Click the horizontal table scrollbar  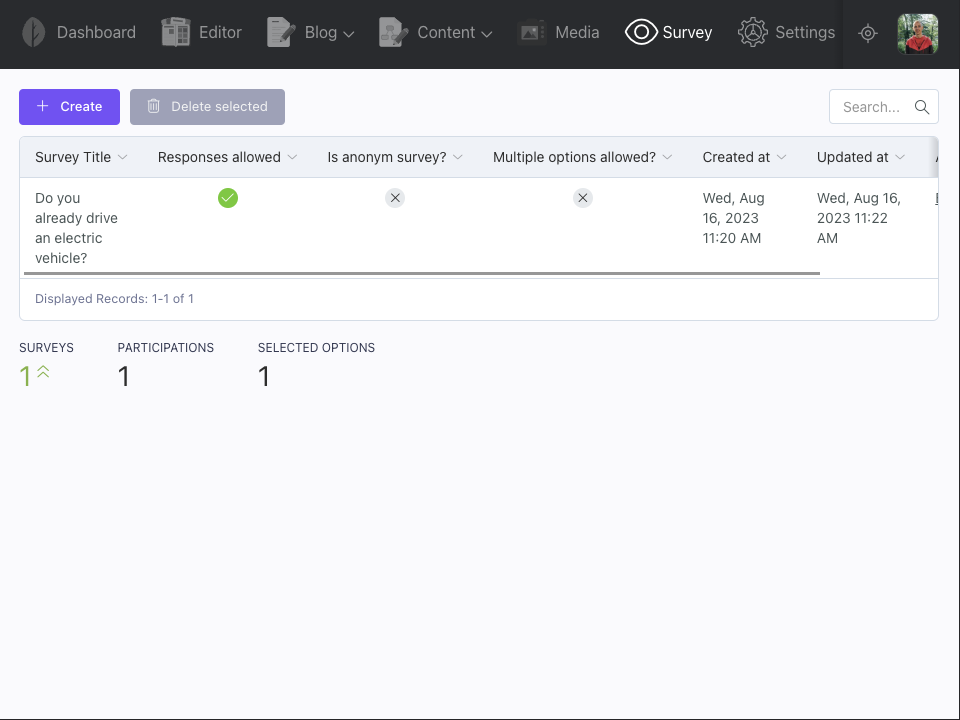[x=422, y=274]
